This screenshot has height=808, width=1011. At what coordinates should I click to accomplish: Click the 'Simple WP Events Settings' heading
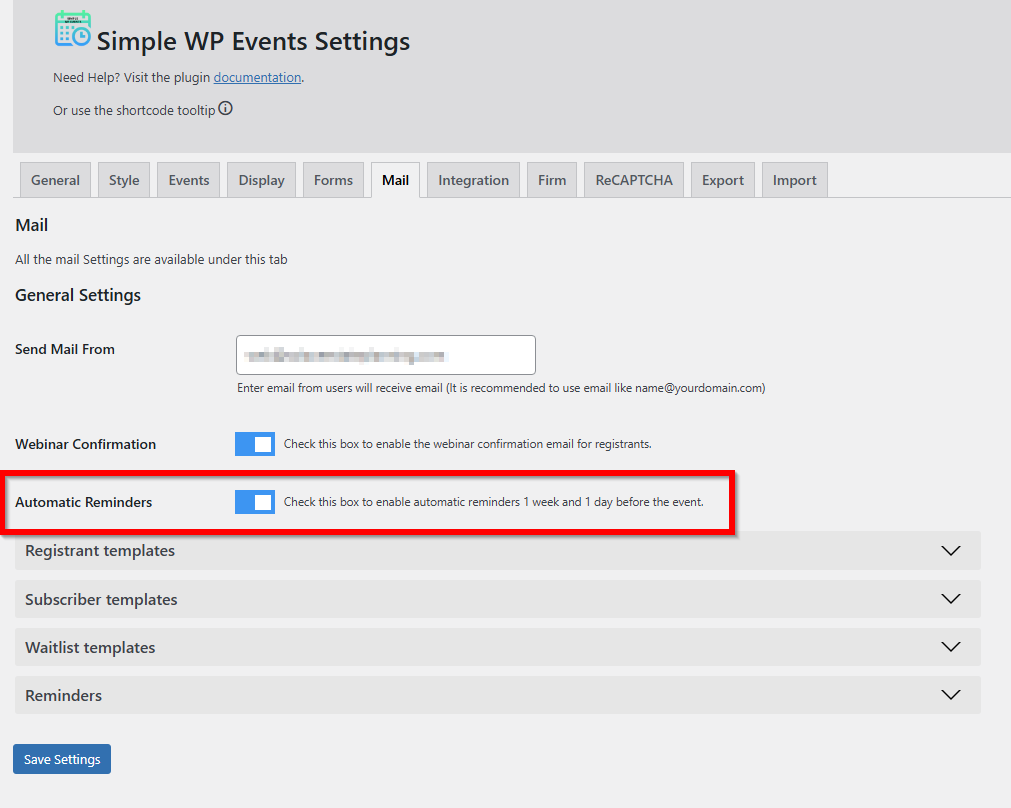click(x=253, y=41)
